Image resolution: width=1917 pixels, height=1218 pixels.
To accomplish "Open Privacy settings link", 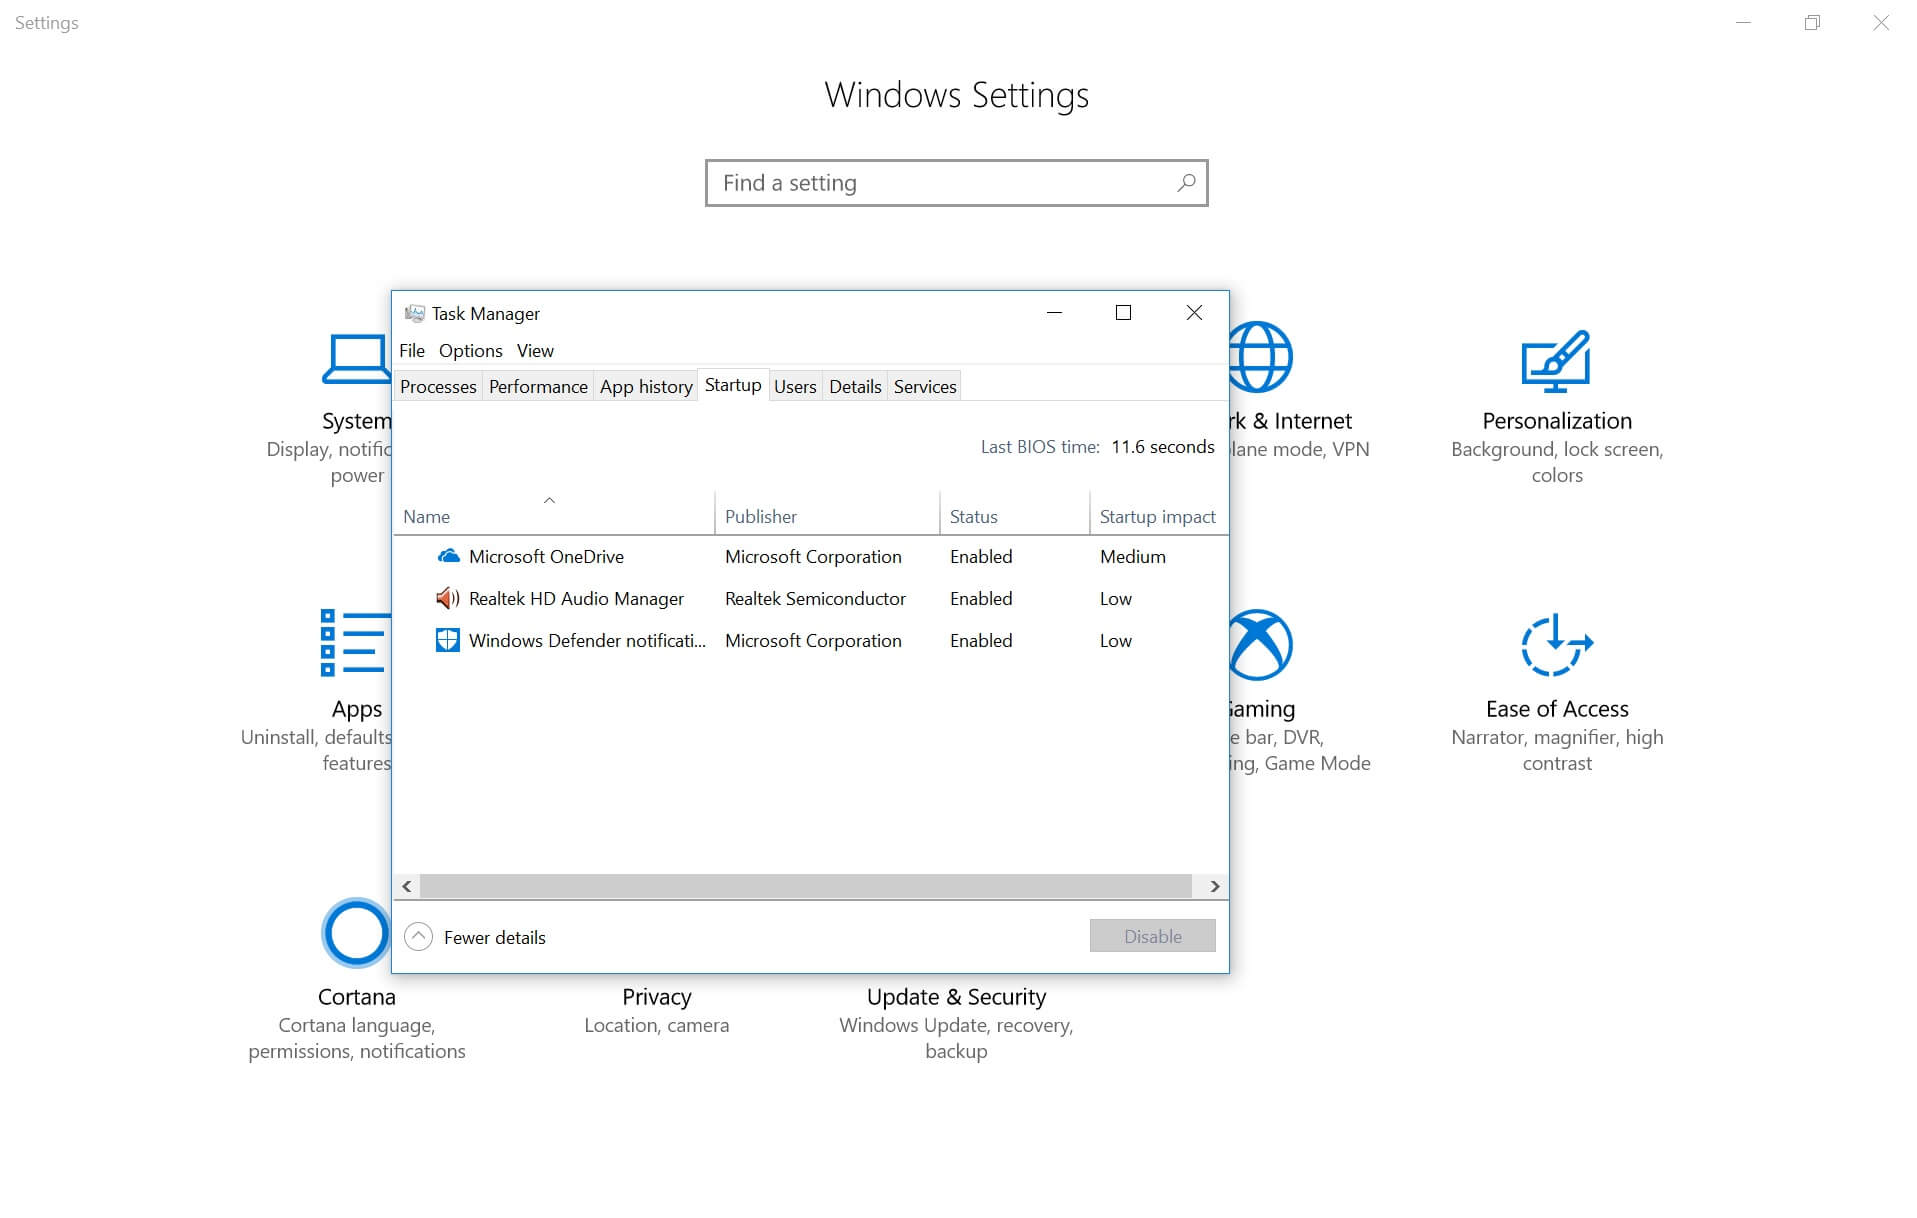I will 656,997.
